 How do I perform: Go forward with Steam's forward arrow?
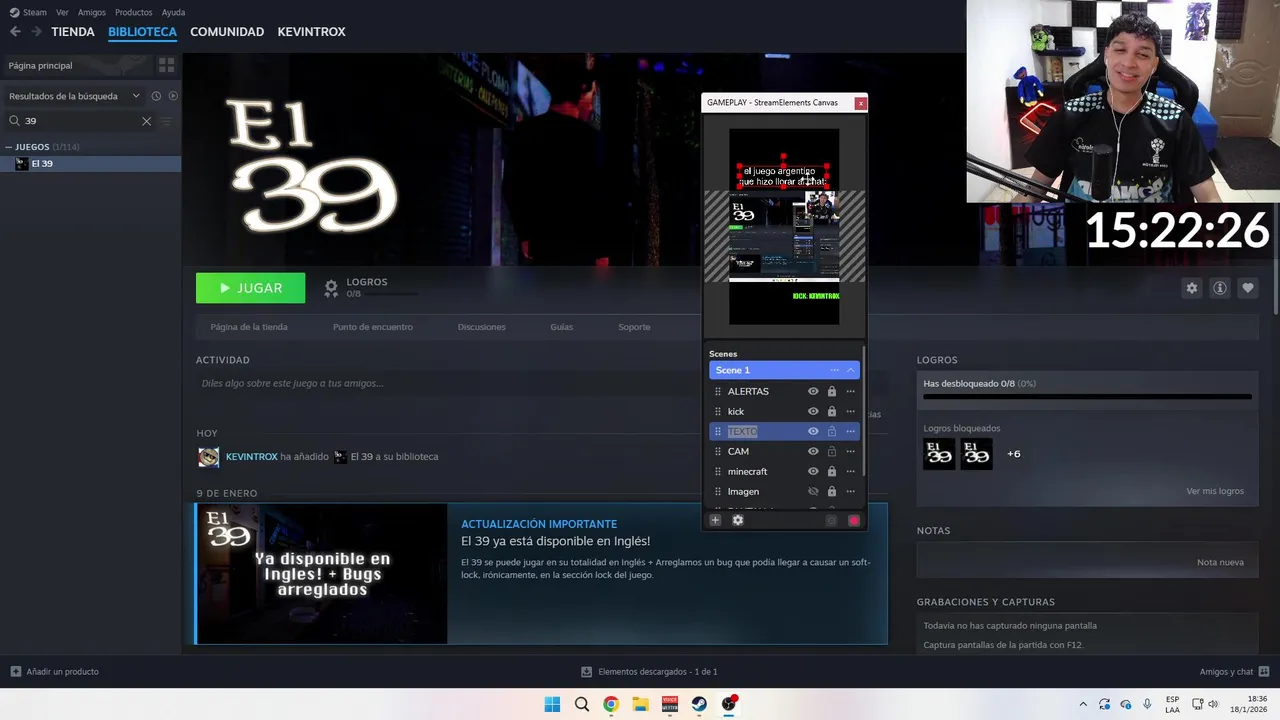(x=36, y=32)
